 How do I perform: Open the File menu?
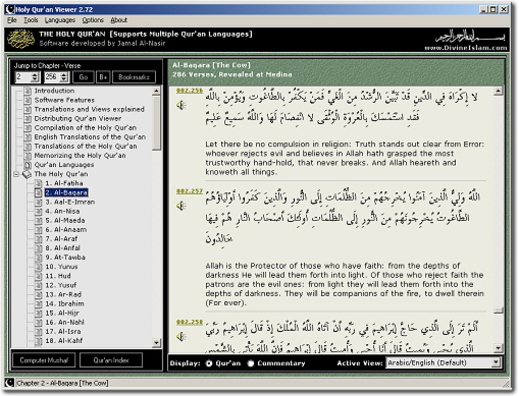coord(12,20)
